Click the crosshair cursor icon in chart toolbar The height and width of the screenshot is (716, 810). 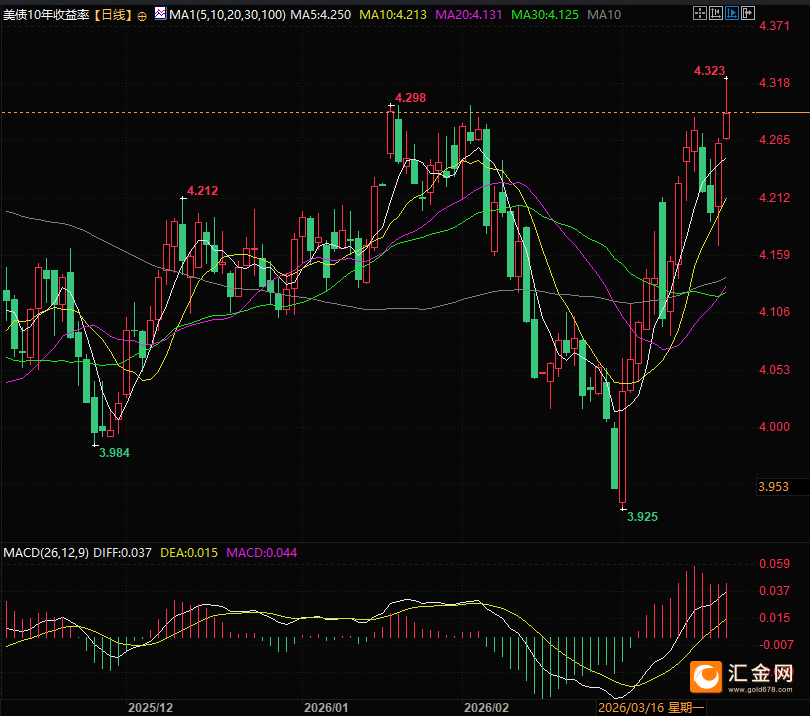click(699, 13)
